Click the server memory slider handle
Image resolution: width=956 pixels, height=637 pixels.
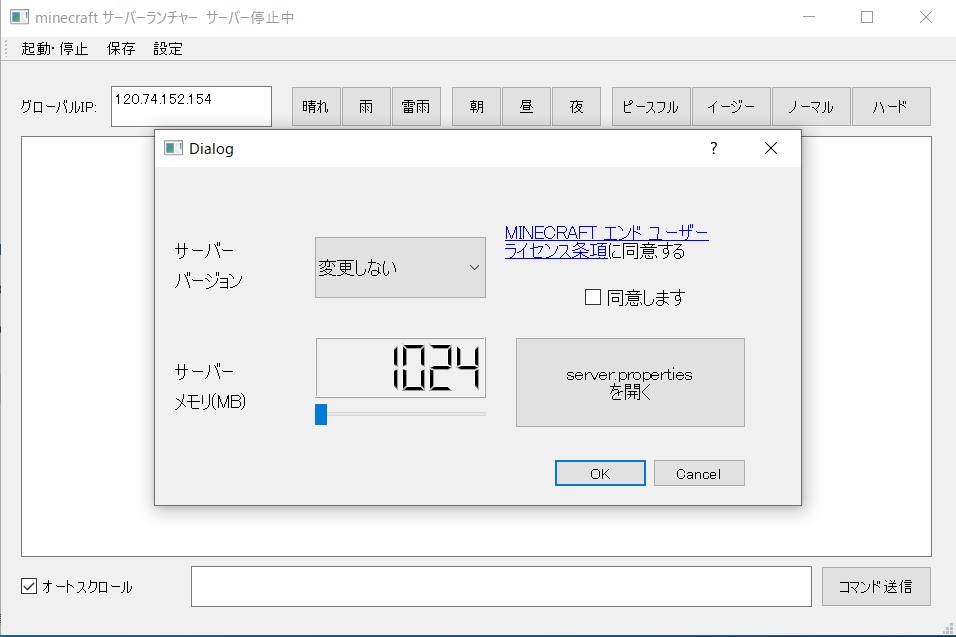pyautogui.click(x=321, y=414)
